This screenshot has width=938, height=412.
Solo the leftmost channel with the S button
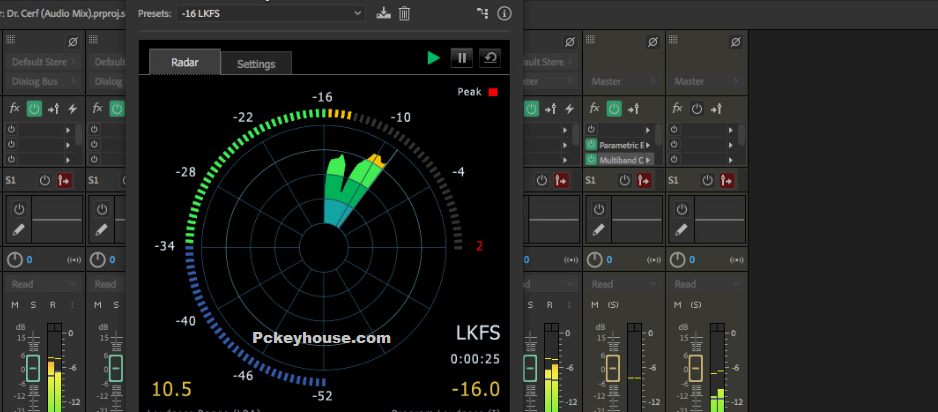pyautogui.click(x=34, y=305)
